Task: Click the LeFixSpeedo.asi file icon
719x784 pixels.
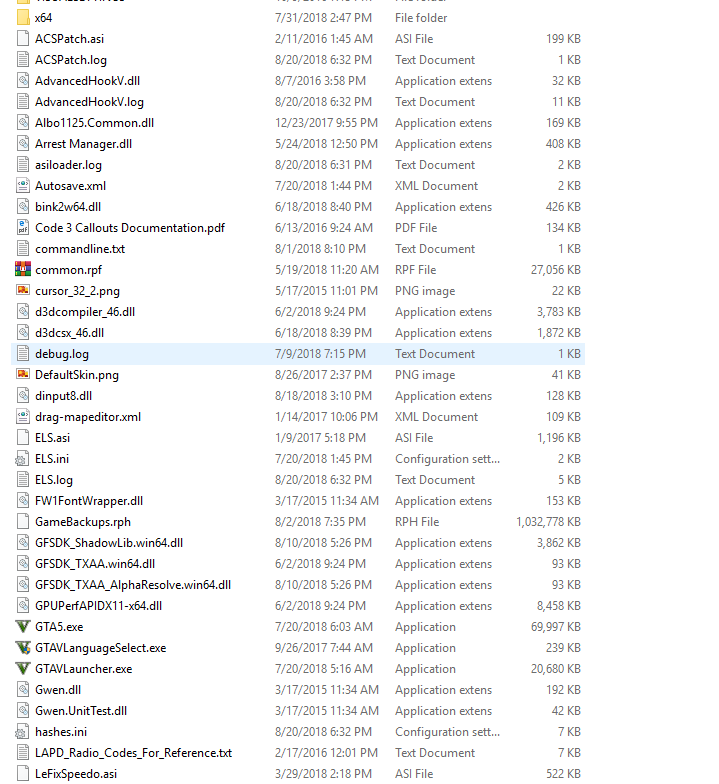Action: click(x=23, y=774)
